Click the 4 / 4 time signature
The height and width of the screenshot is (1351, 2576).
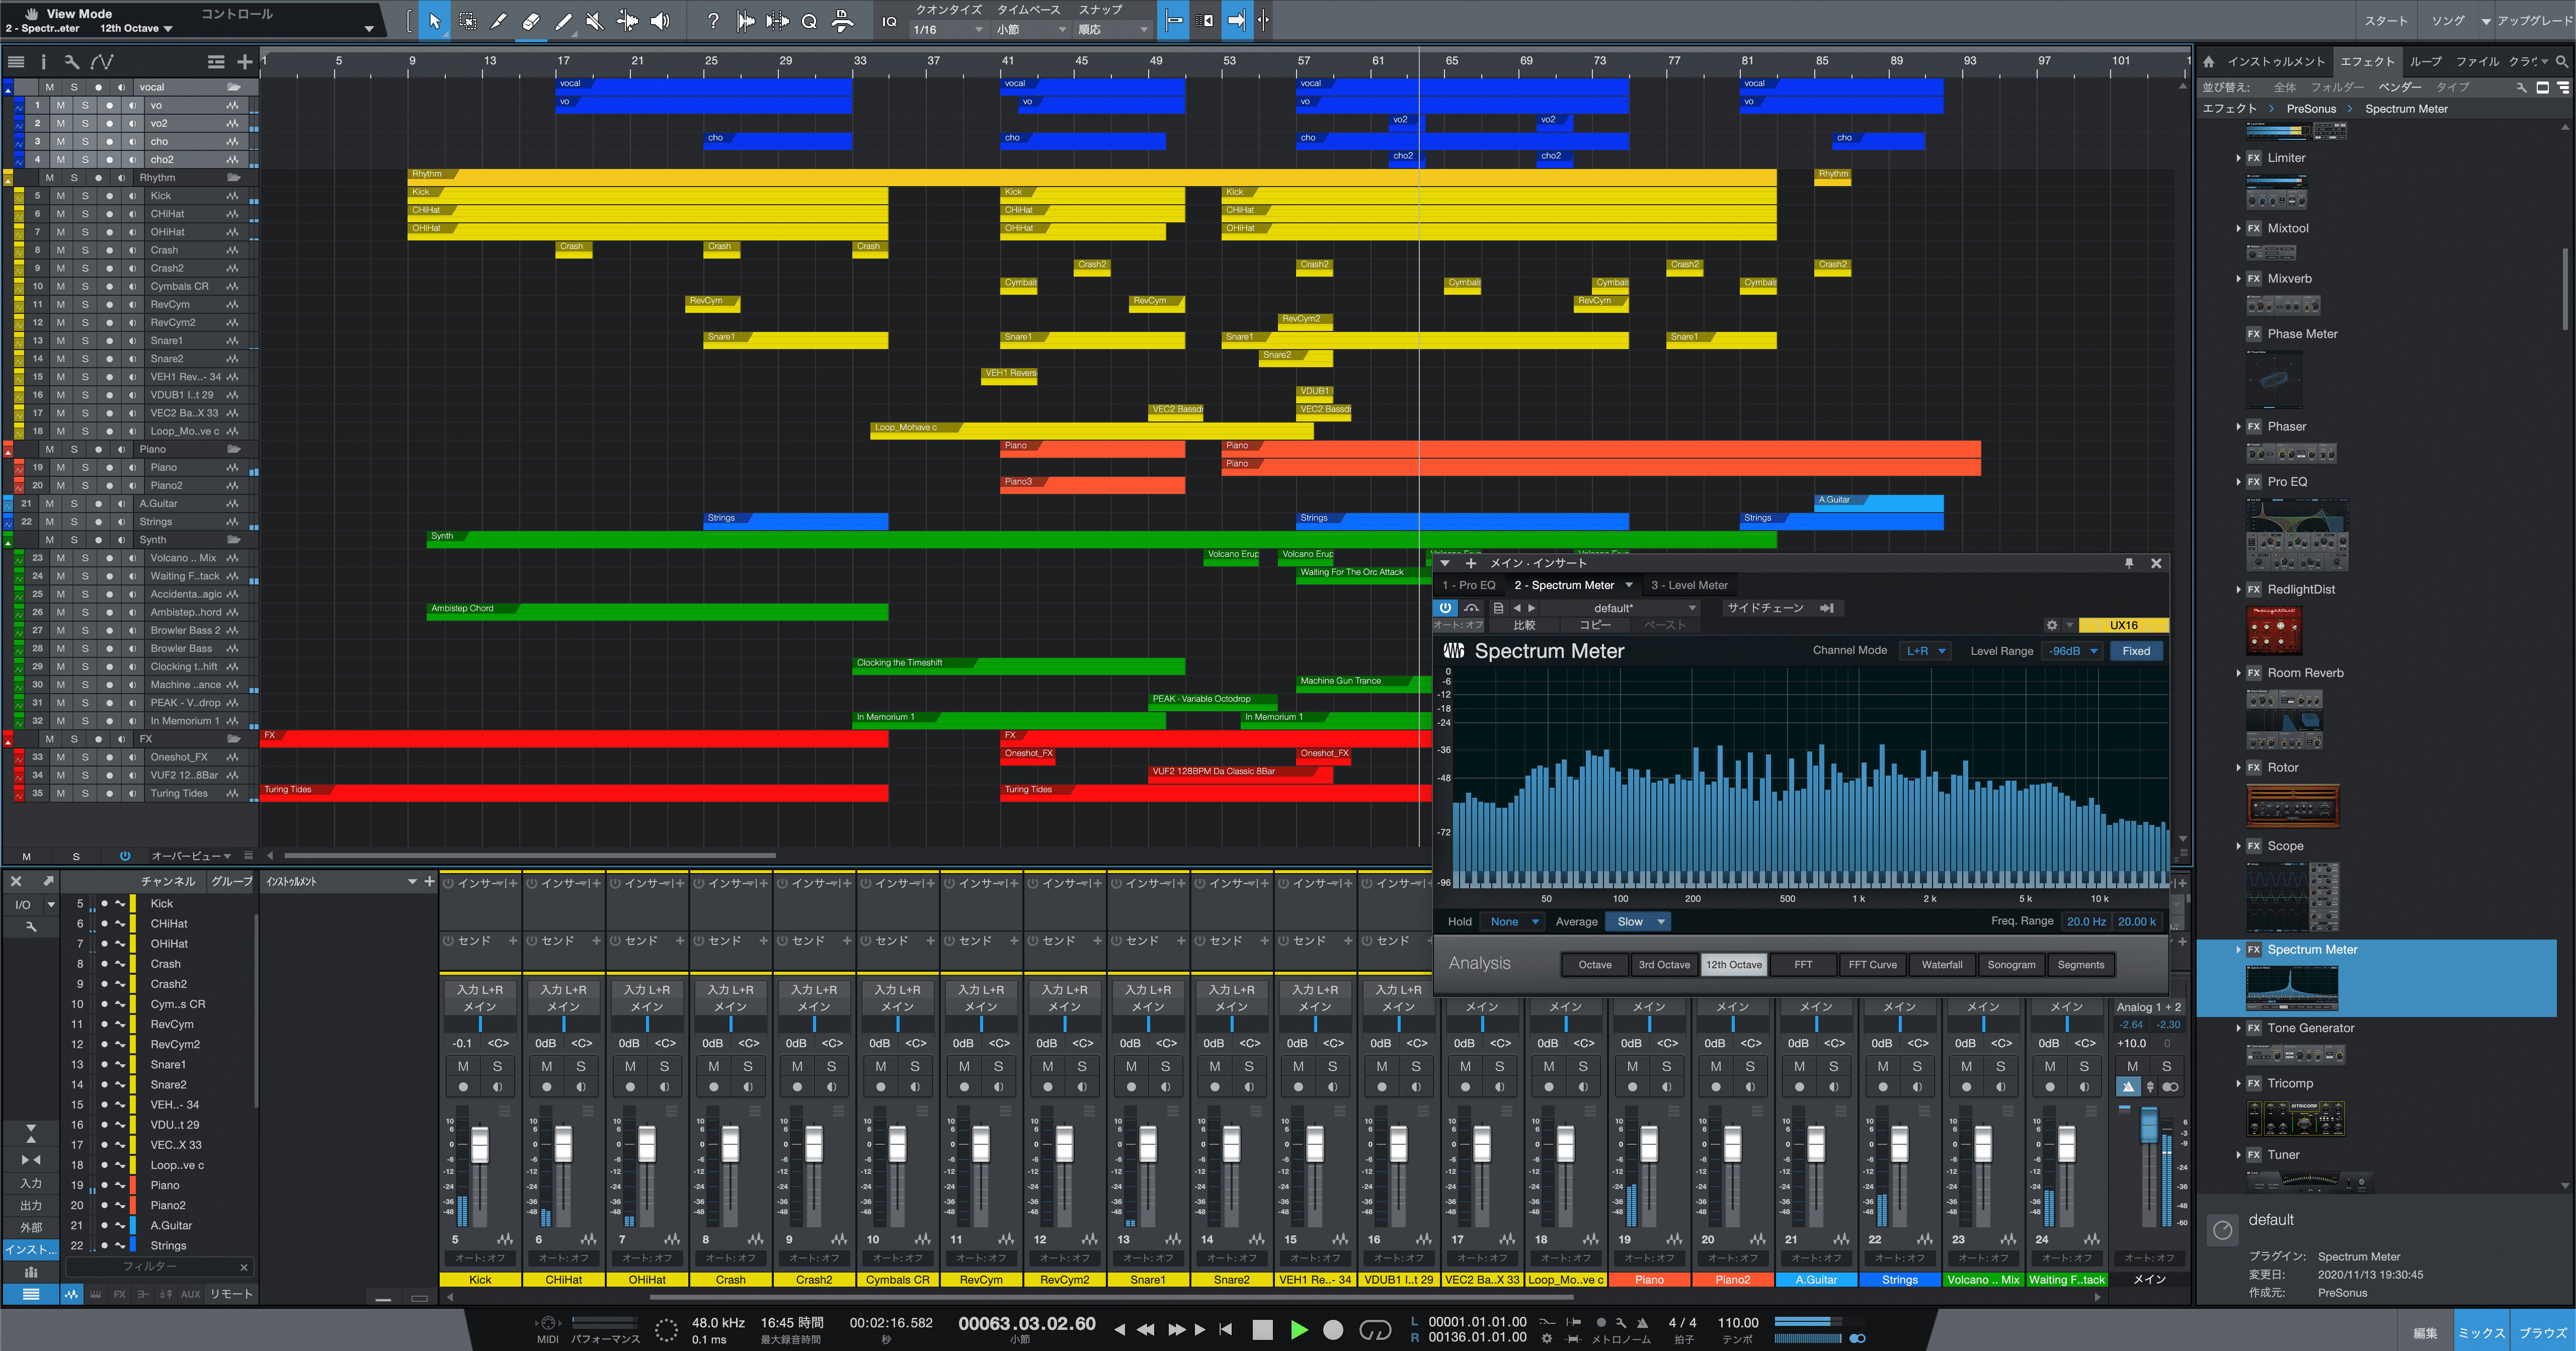[x=1682, y=1322]
